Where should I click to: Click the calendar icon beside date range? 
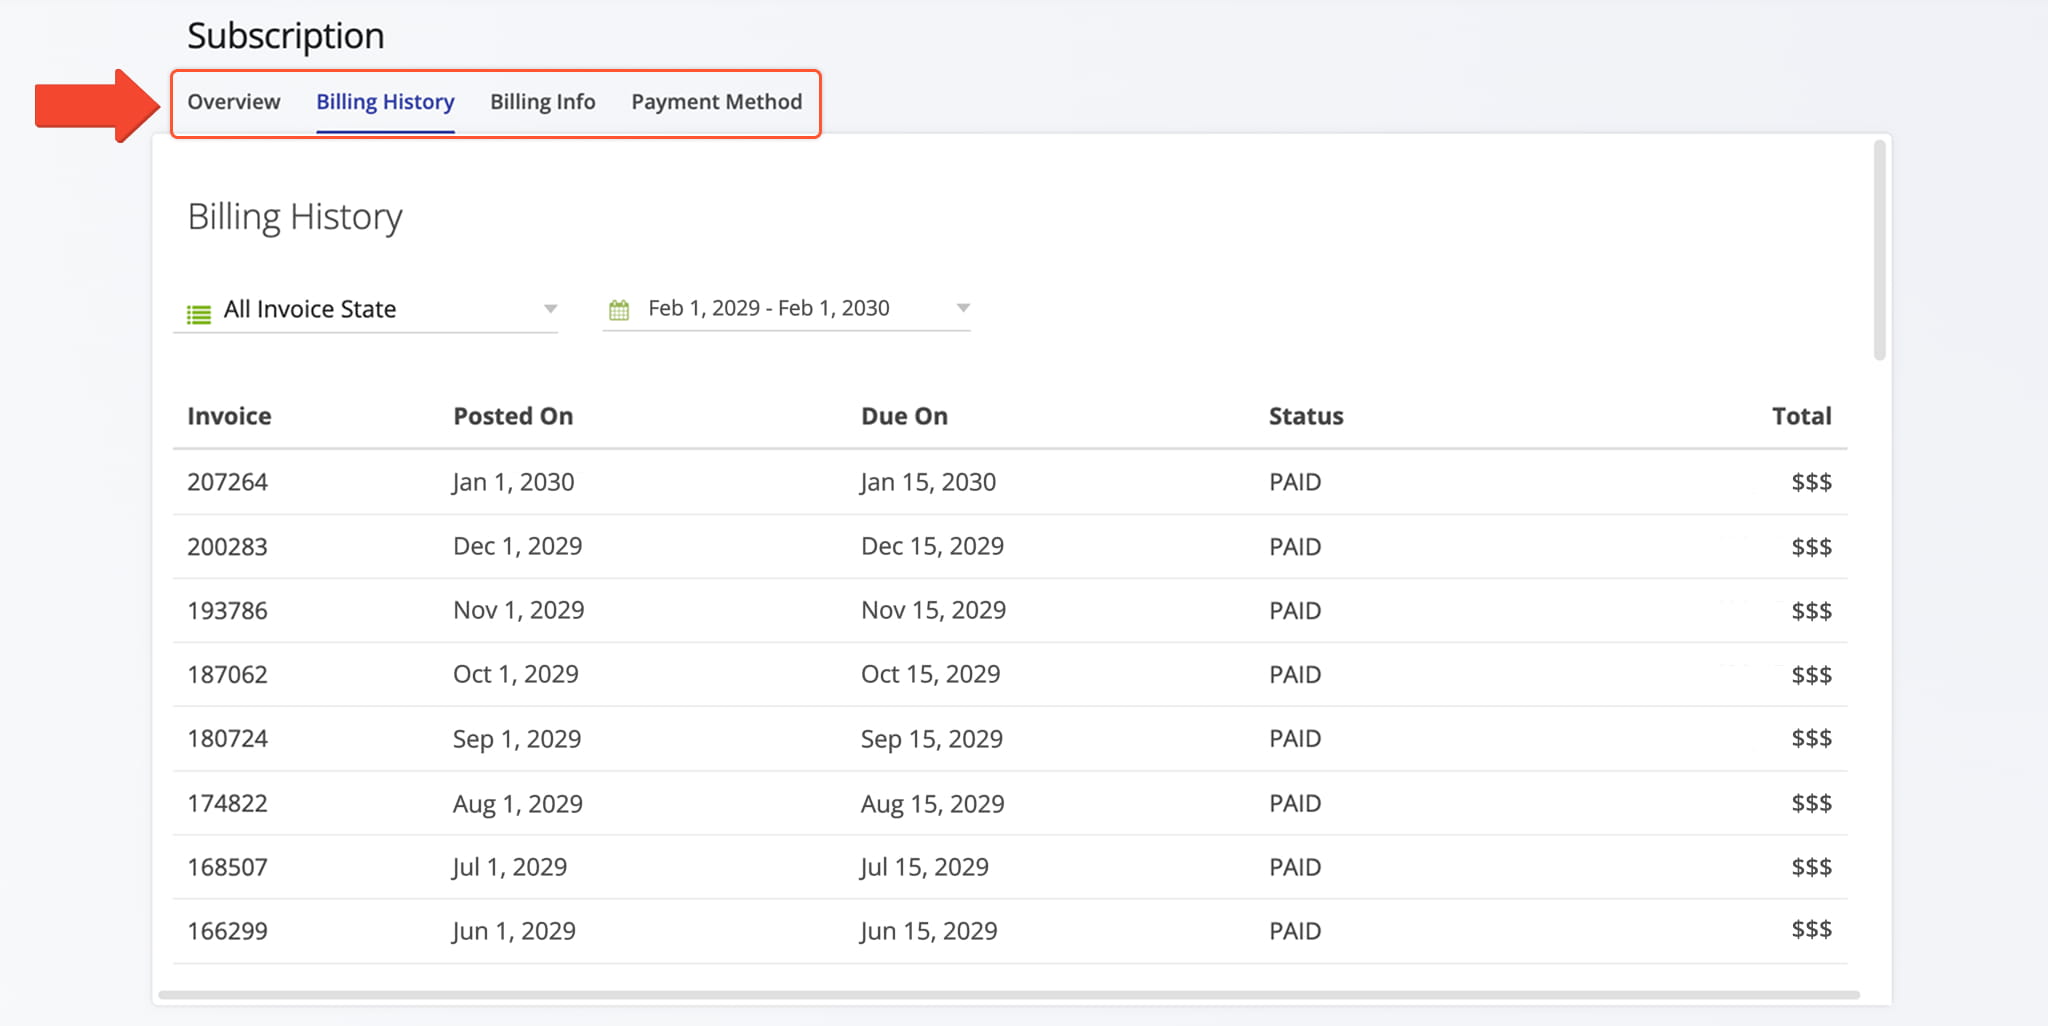click(x=619, y=310)
